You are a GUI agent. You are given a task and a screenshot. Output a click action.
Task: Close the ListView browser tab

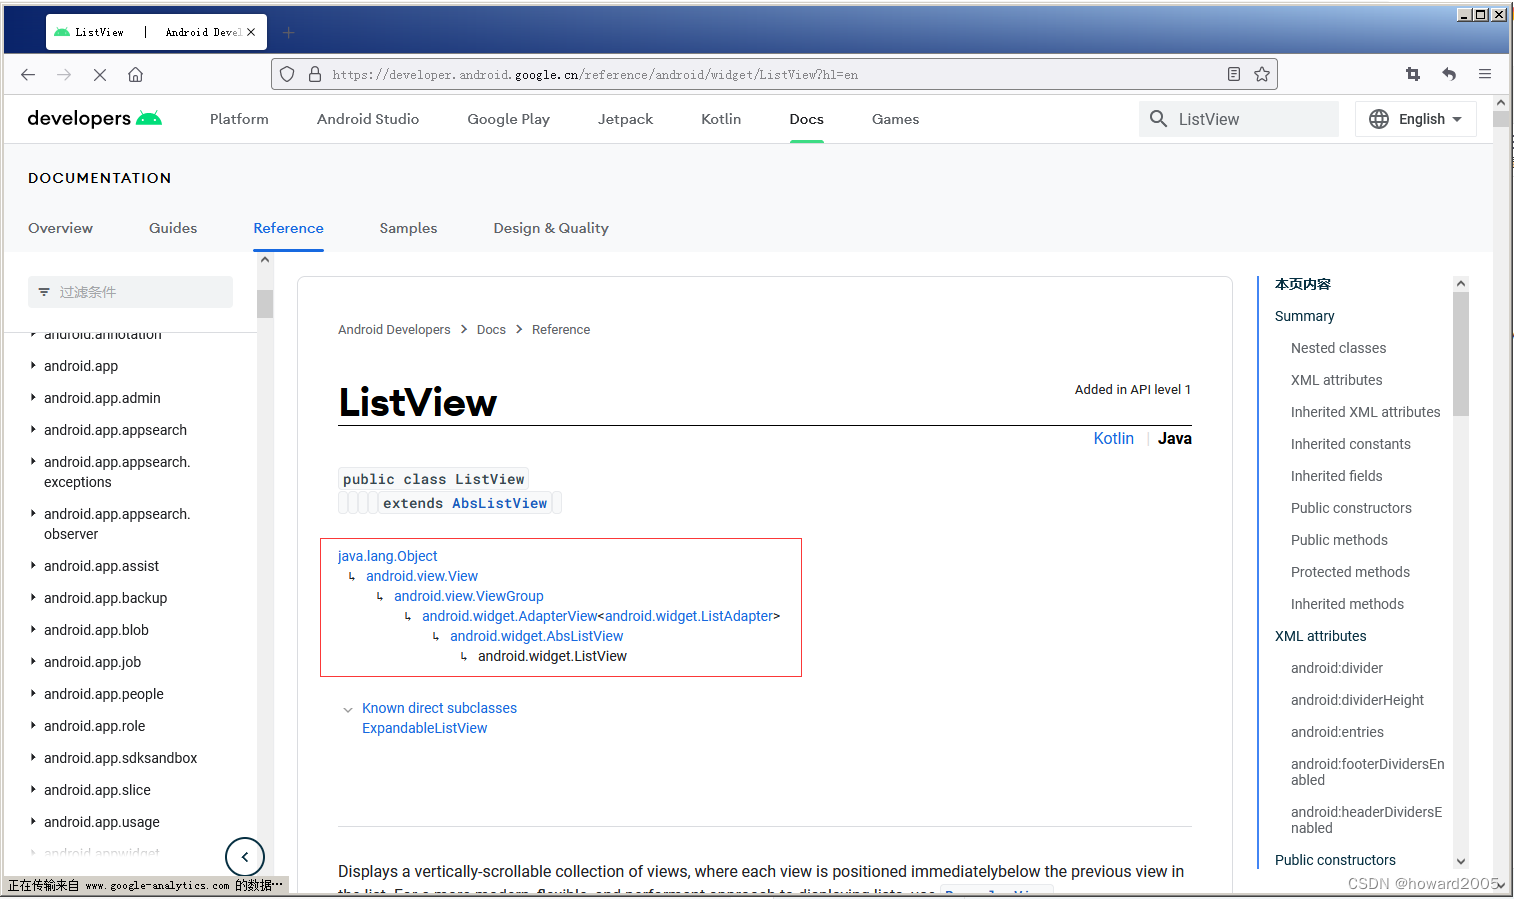[x=251, y=32]
